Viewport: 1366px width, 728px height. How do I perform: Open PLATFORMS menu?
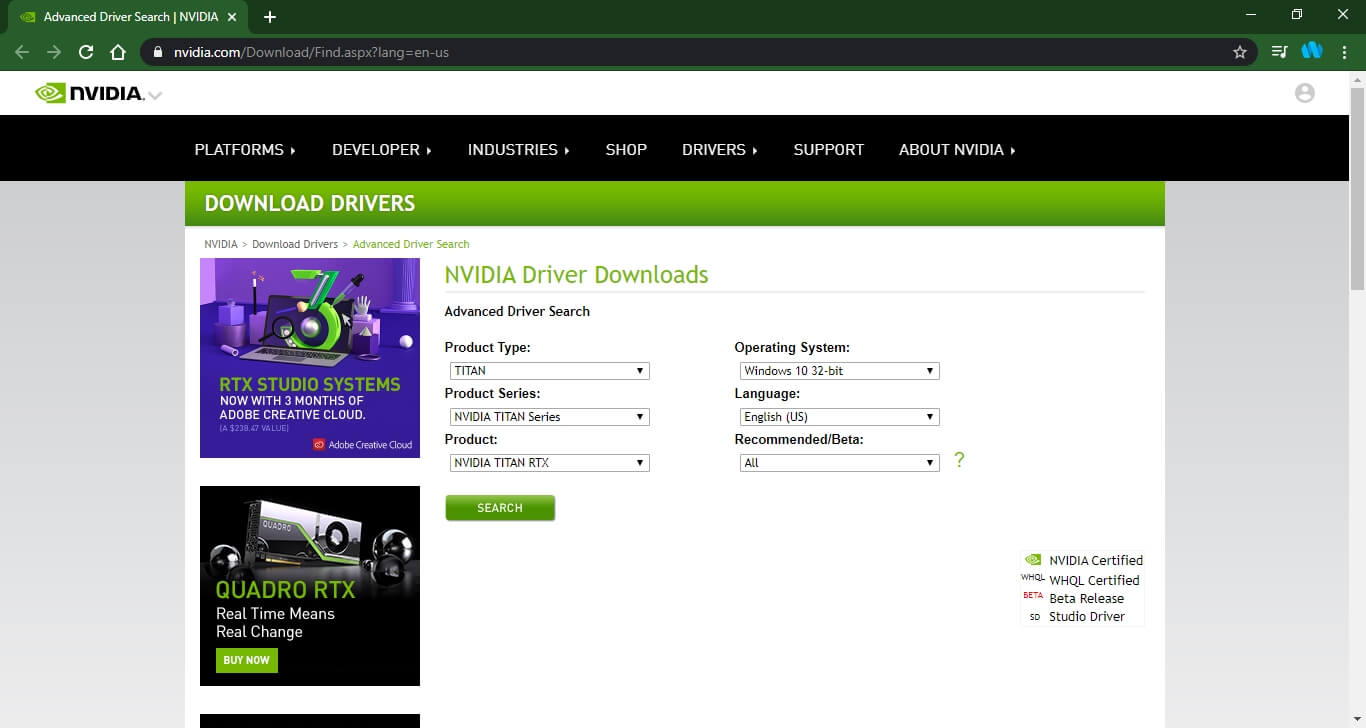pos(245,150)
